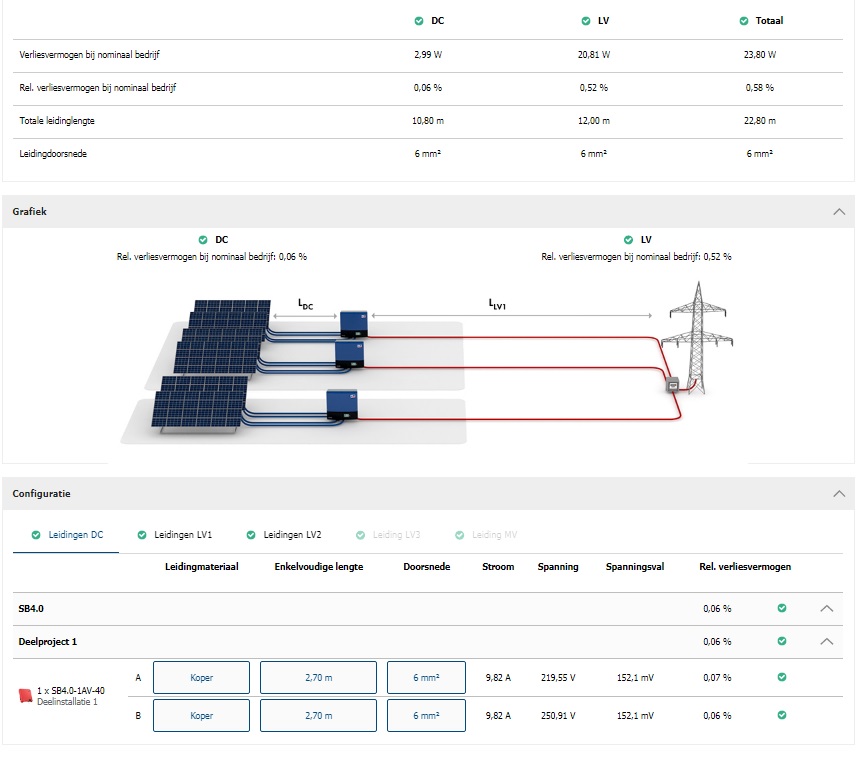Click the green check icon next to Totaal header
The height and width of the screenshot is (757, 867).
tap(744, 21)
